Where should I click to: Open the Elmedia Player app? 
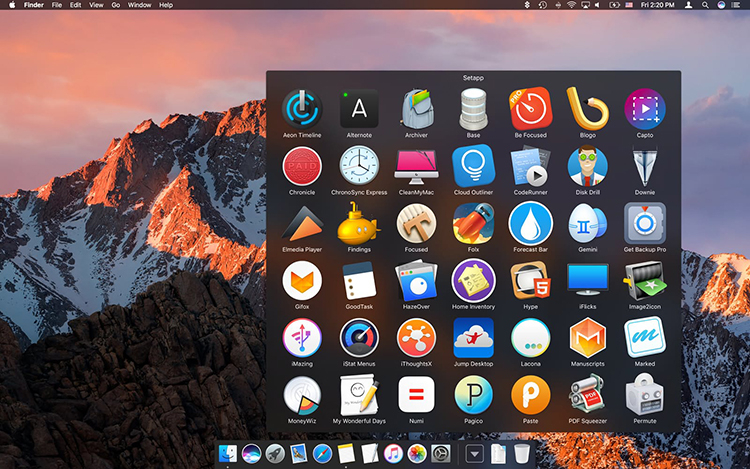pos(302,223)
